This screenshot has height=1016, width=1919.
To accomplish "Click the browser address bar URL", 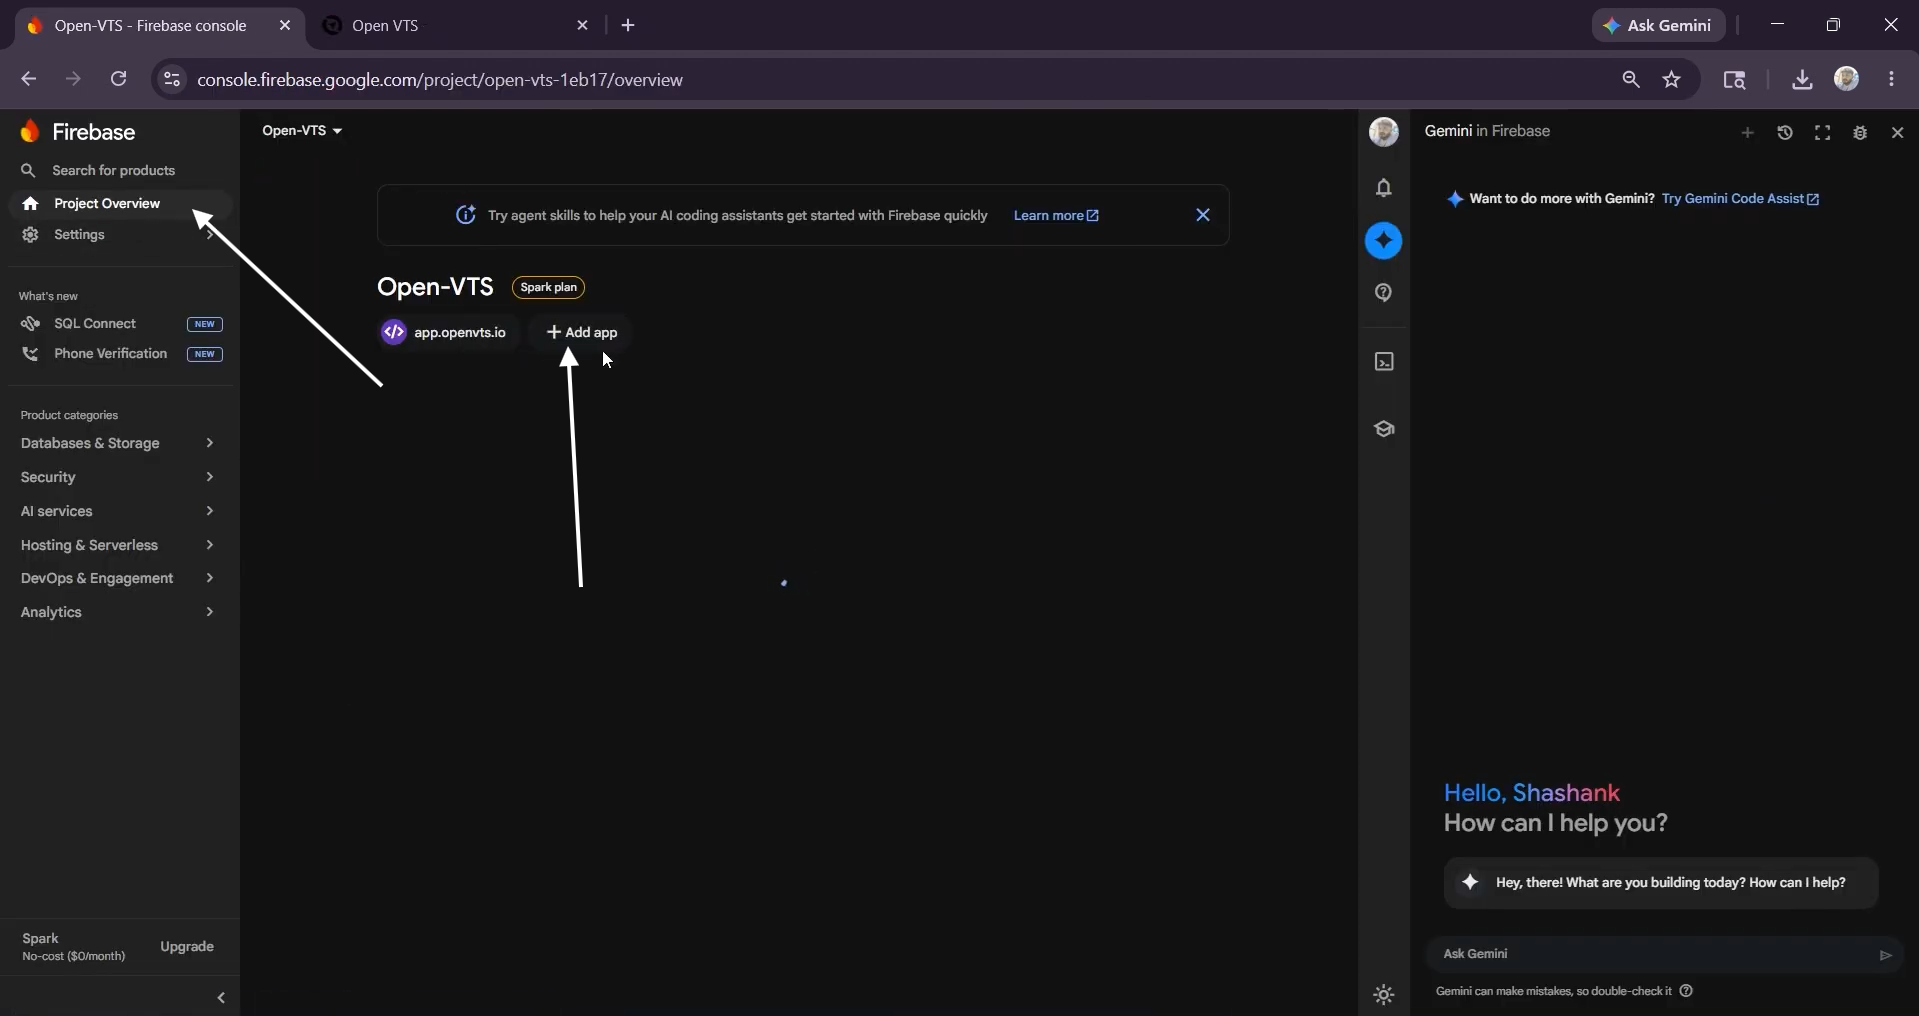I will [440, 80].
